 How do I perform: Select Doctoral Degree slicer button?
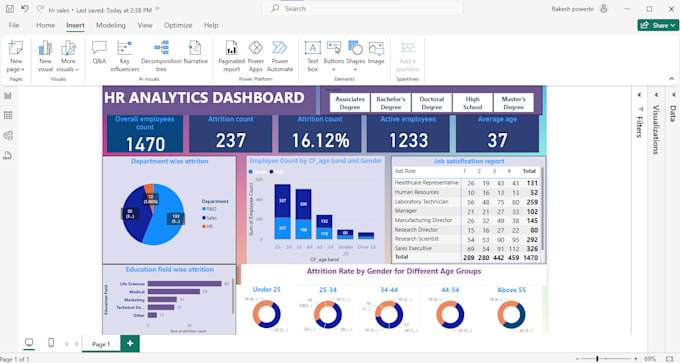(432, 103)
